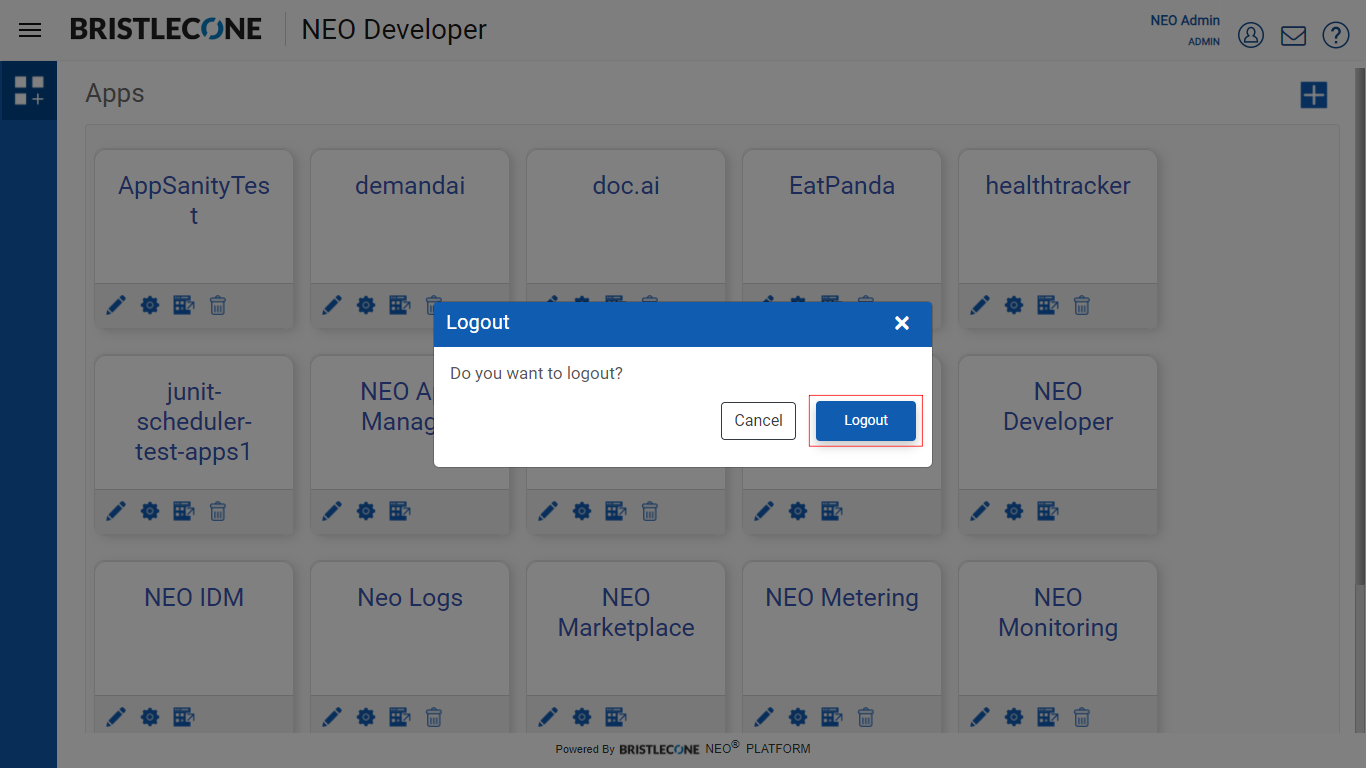Edit the AppSanityTest app with pencil icon

116,305
